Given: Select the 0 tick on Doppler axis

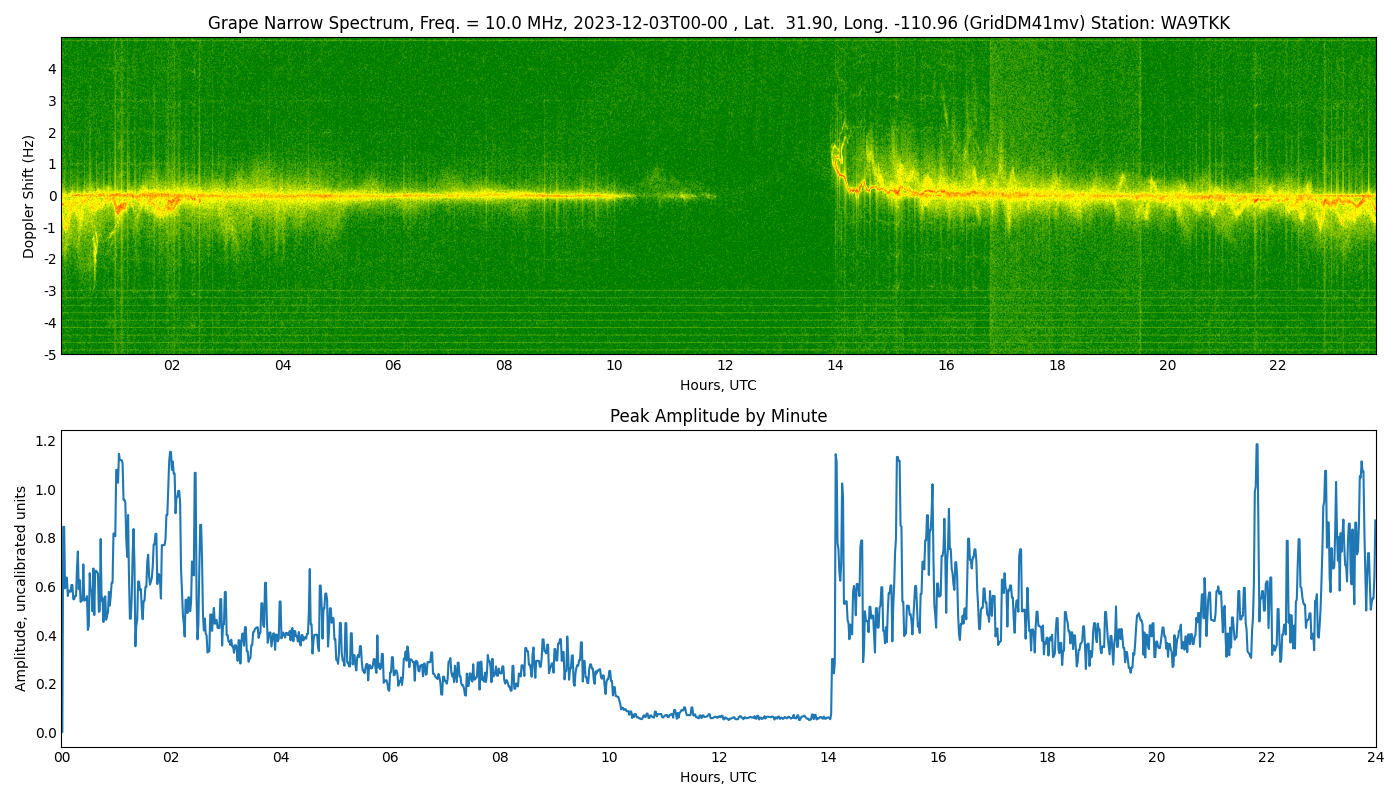Looking at the screenshot, I should pyautogui.click(x=51, y=196).
